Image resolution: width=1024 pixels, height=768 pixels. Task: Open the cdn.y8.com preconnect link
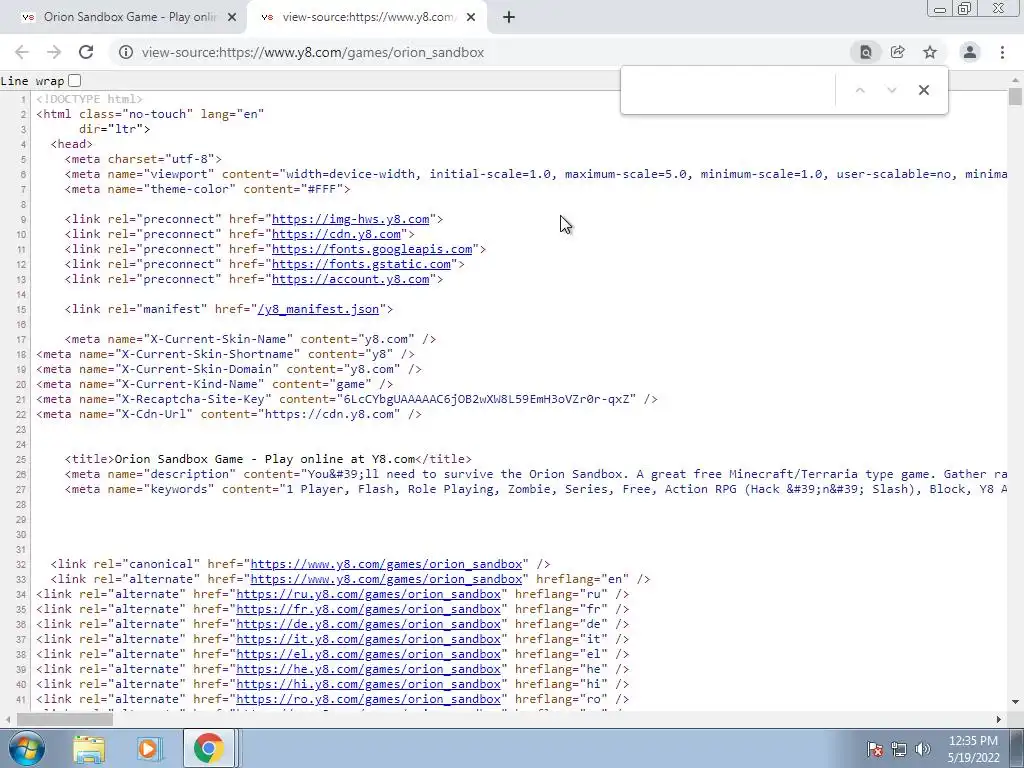(x=336, y=234)
